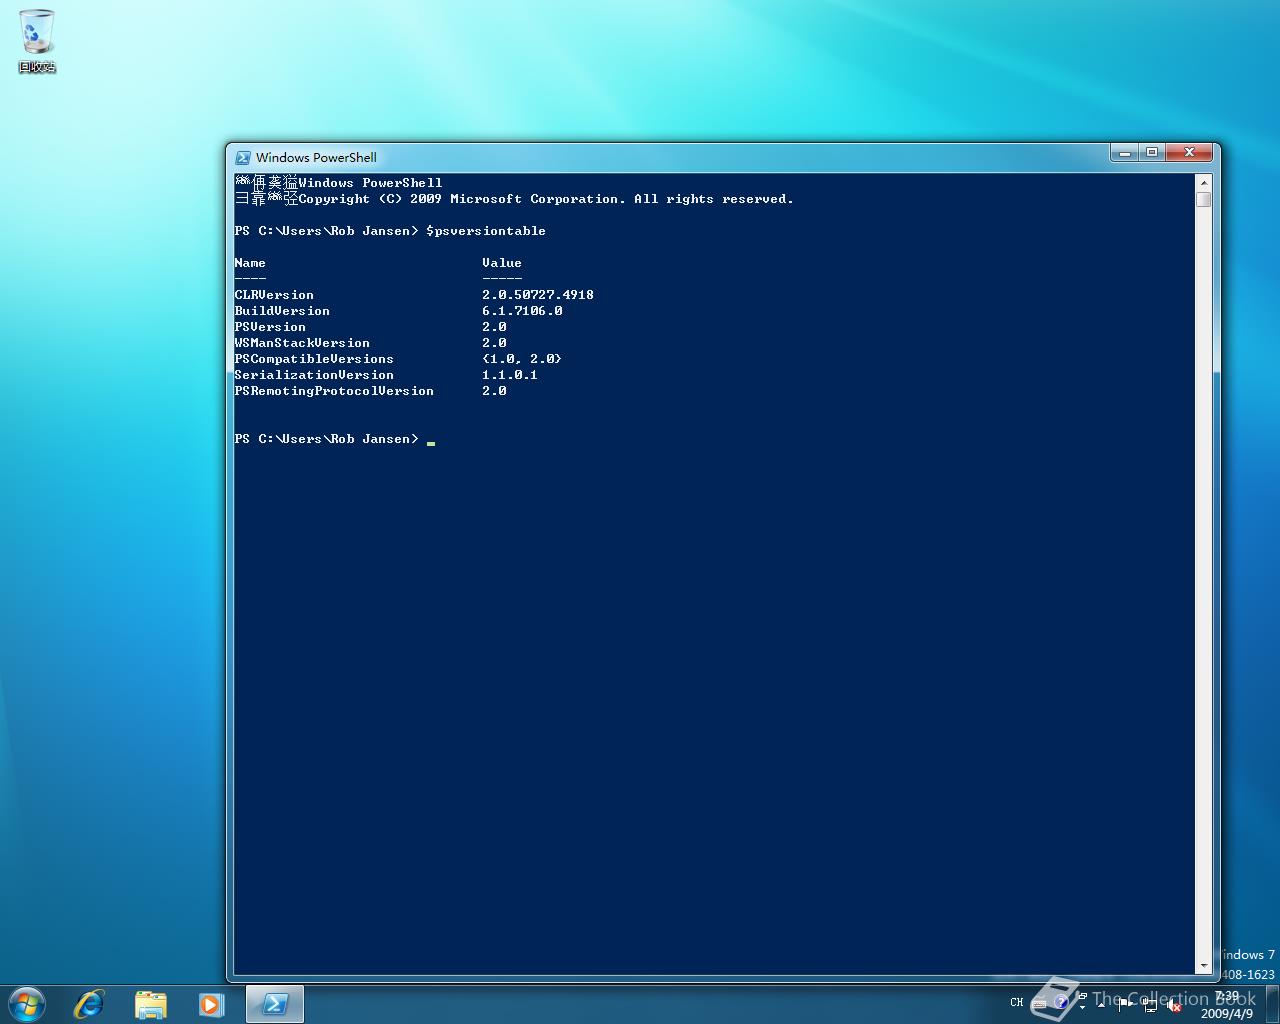The image size is (1280, 1024).
Task: Open the Start menu orb
Action: (26, 1004)
